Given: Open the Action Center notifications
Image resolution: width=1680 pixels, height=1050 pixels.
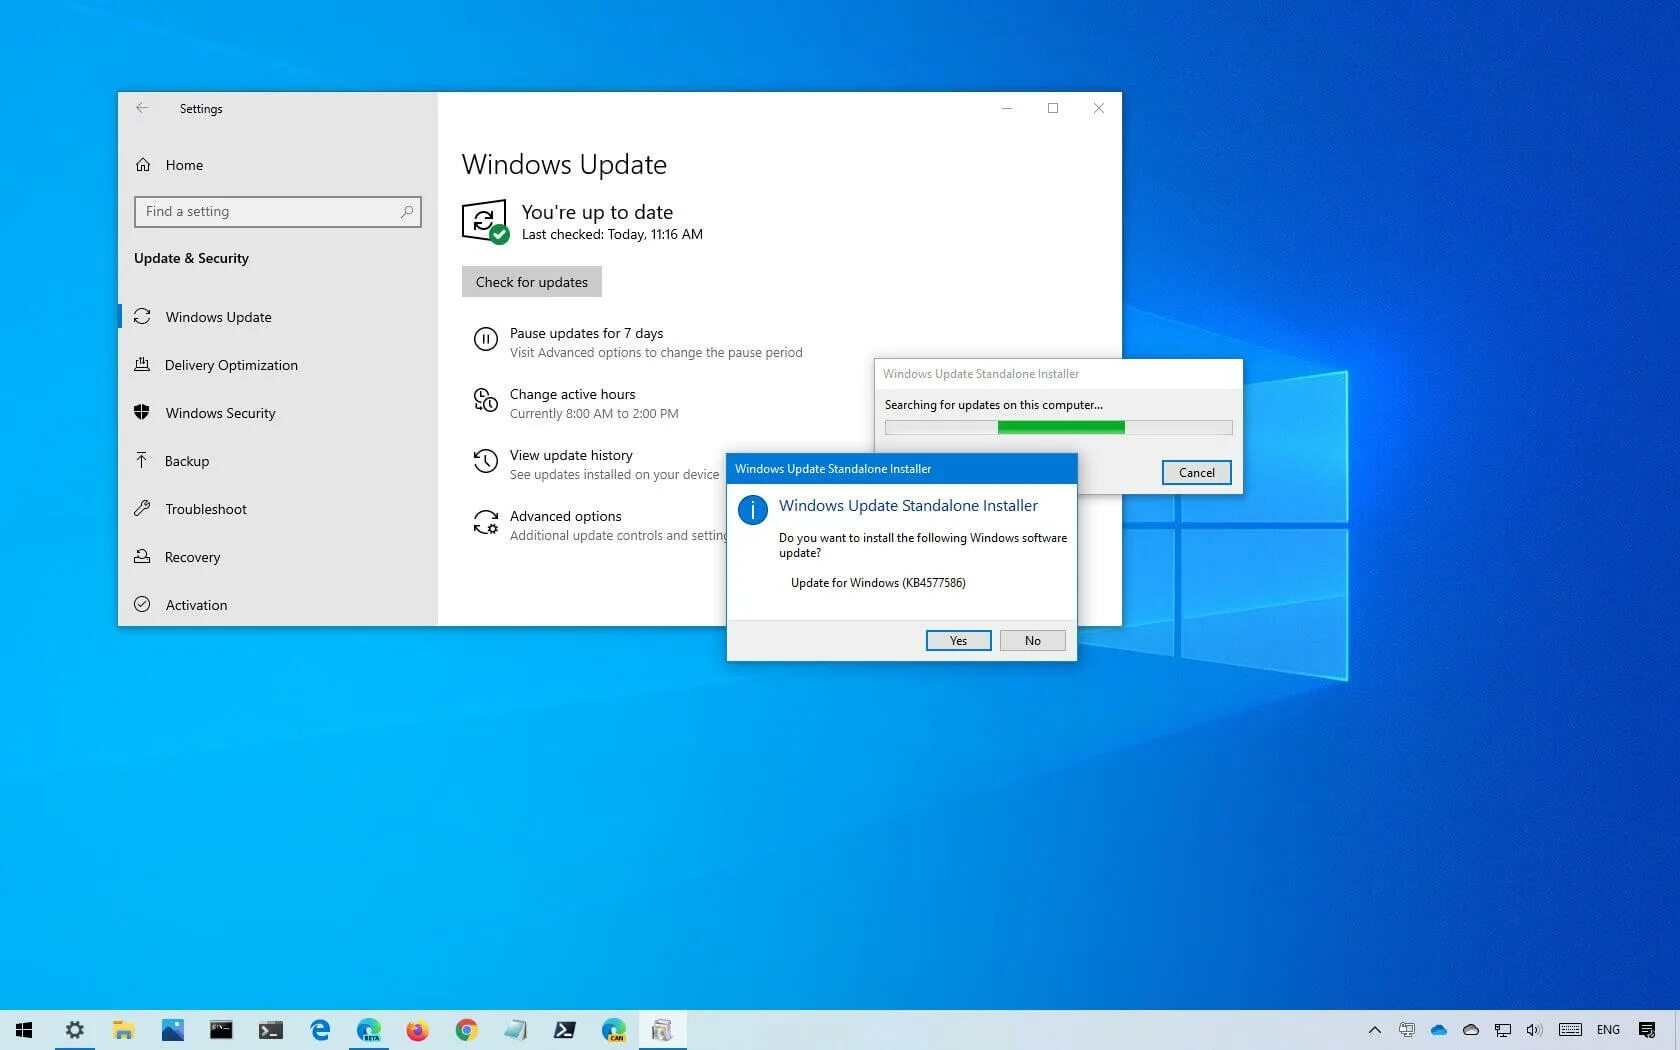Looking at the screenshot, I should (x=1647, y=1030).
